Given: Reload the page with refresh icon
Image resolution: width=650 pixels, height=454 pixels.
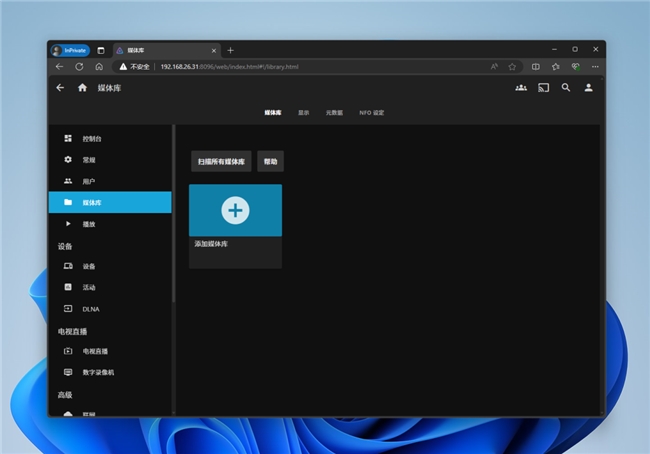Looking at the screenshot, I should 79,66.
